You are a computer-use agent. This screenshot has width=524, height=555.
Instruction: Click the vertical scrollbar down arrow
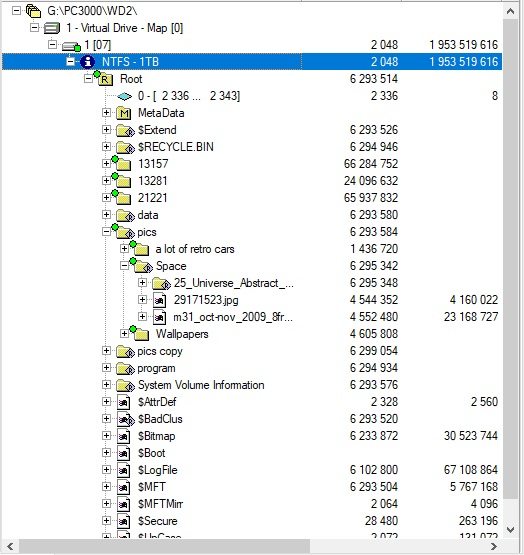pos(510,530)
